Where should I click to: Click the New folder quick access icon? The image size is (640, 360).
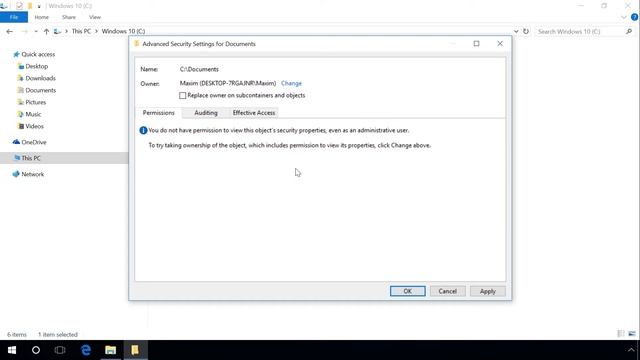[30, 6]
